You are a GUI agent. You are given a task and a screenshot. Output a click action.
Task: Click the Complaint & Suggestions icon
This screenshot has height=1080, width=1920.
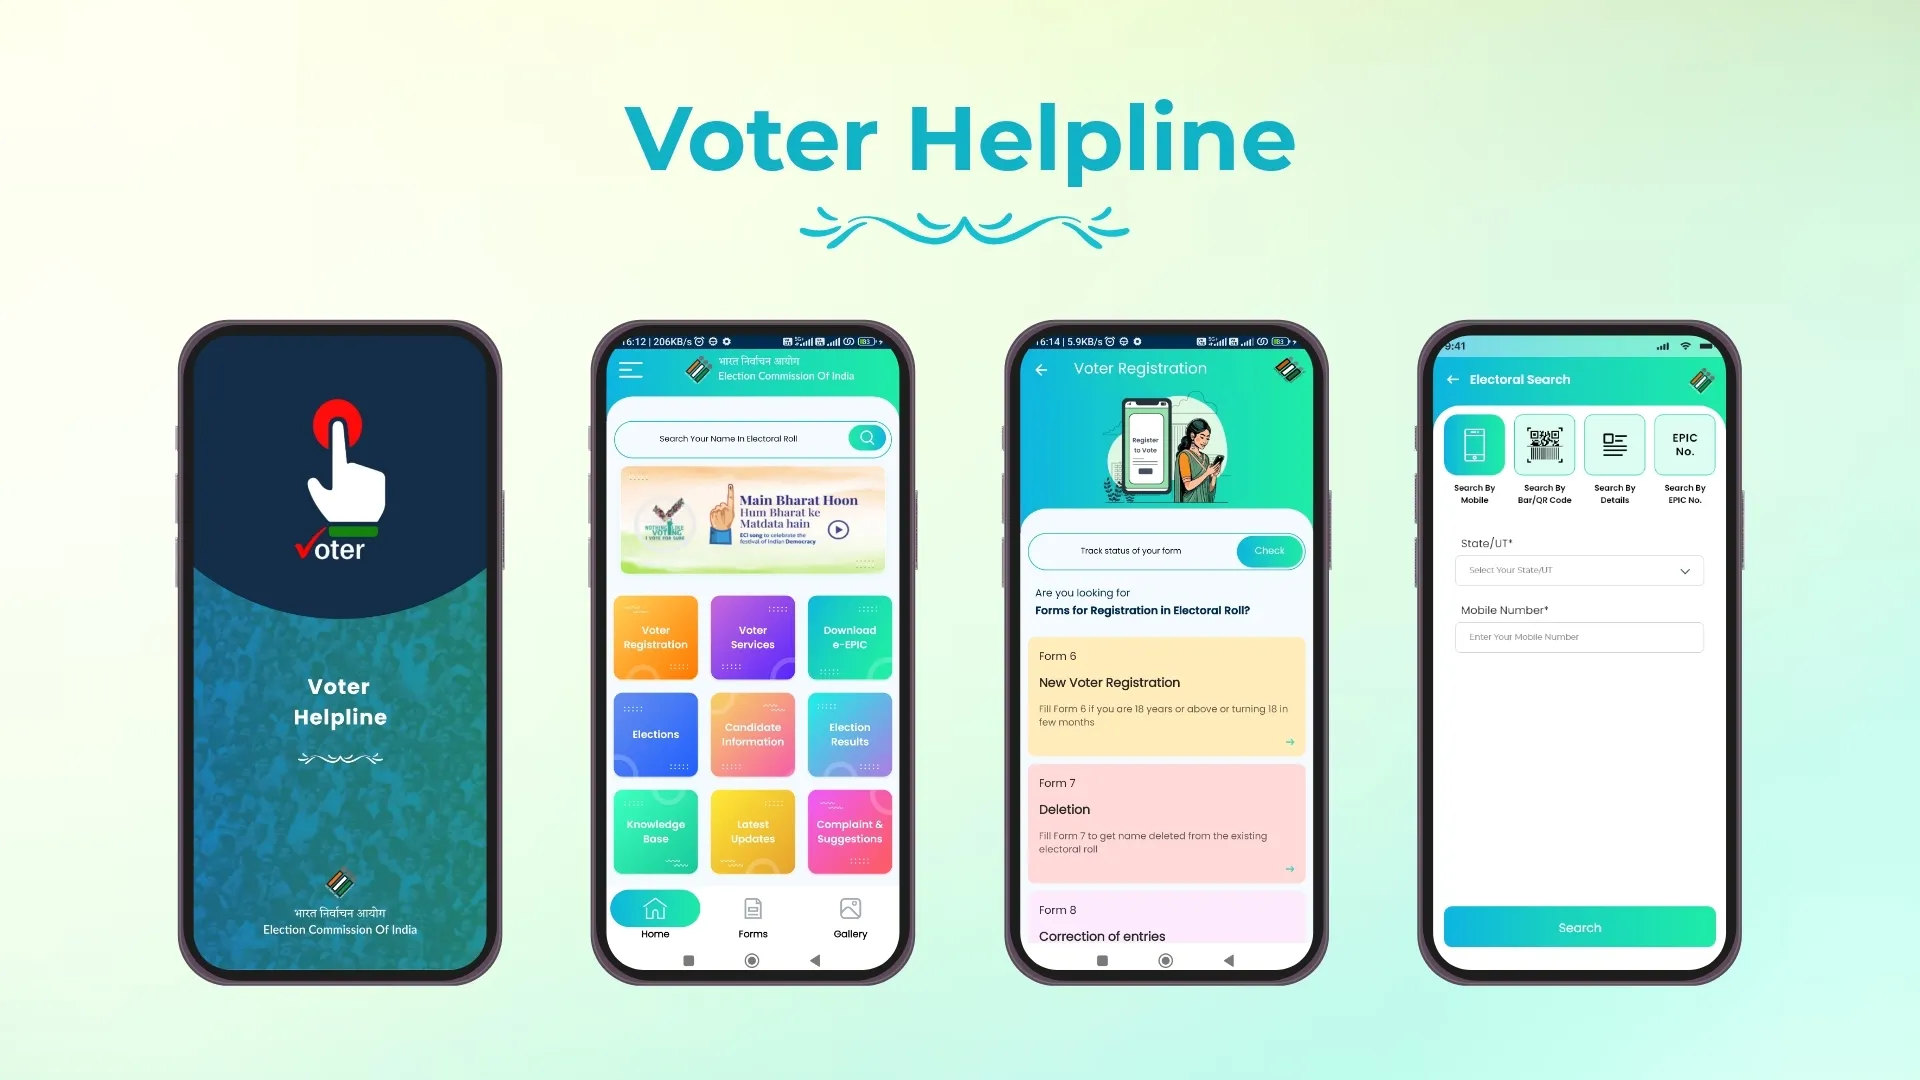849,832
